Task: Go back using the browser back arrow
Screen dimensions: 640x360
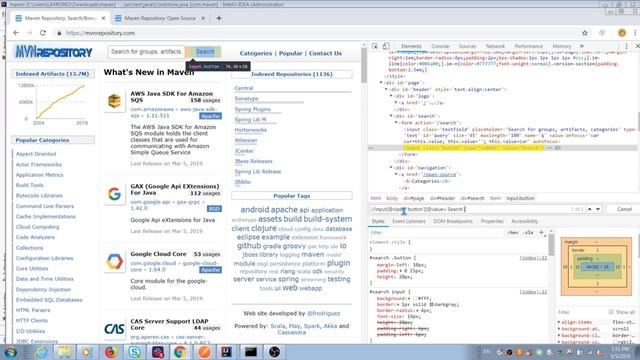Action: pos(16,33)
